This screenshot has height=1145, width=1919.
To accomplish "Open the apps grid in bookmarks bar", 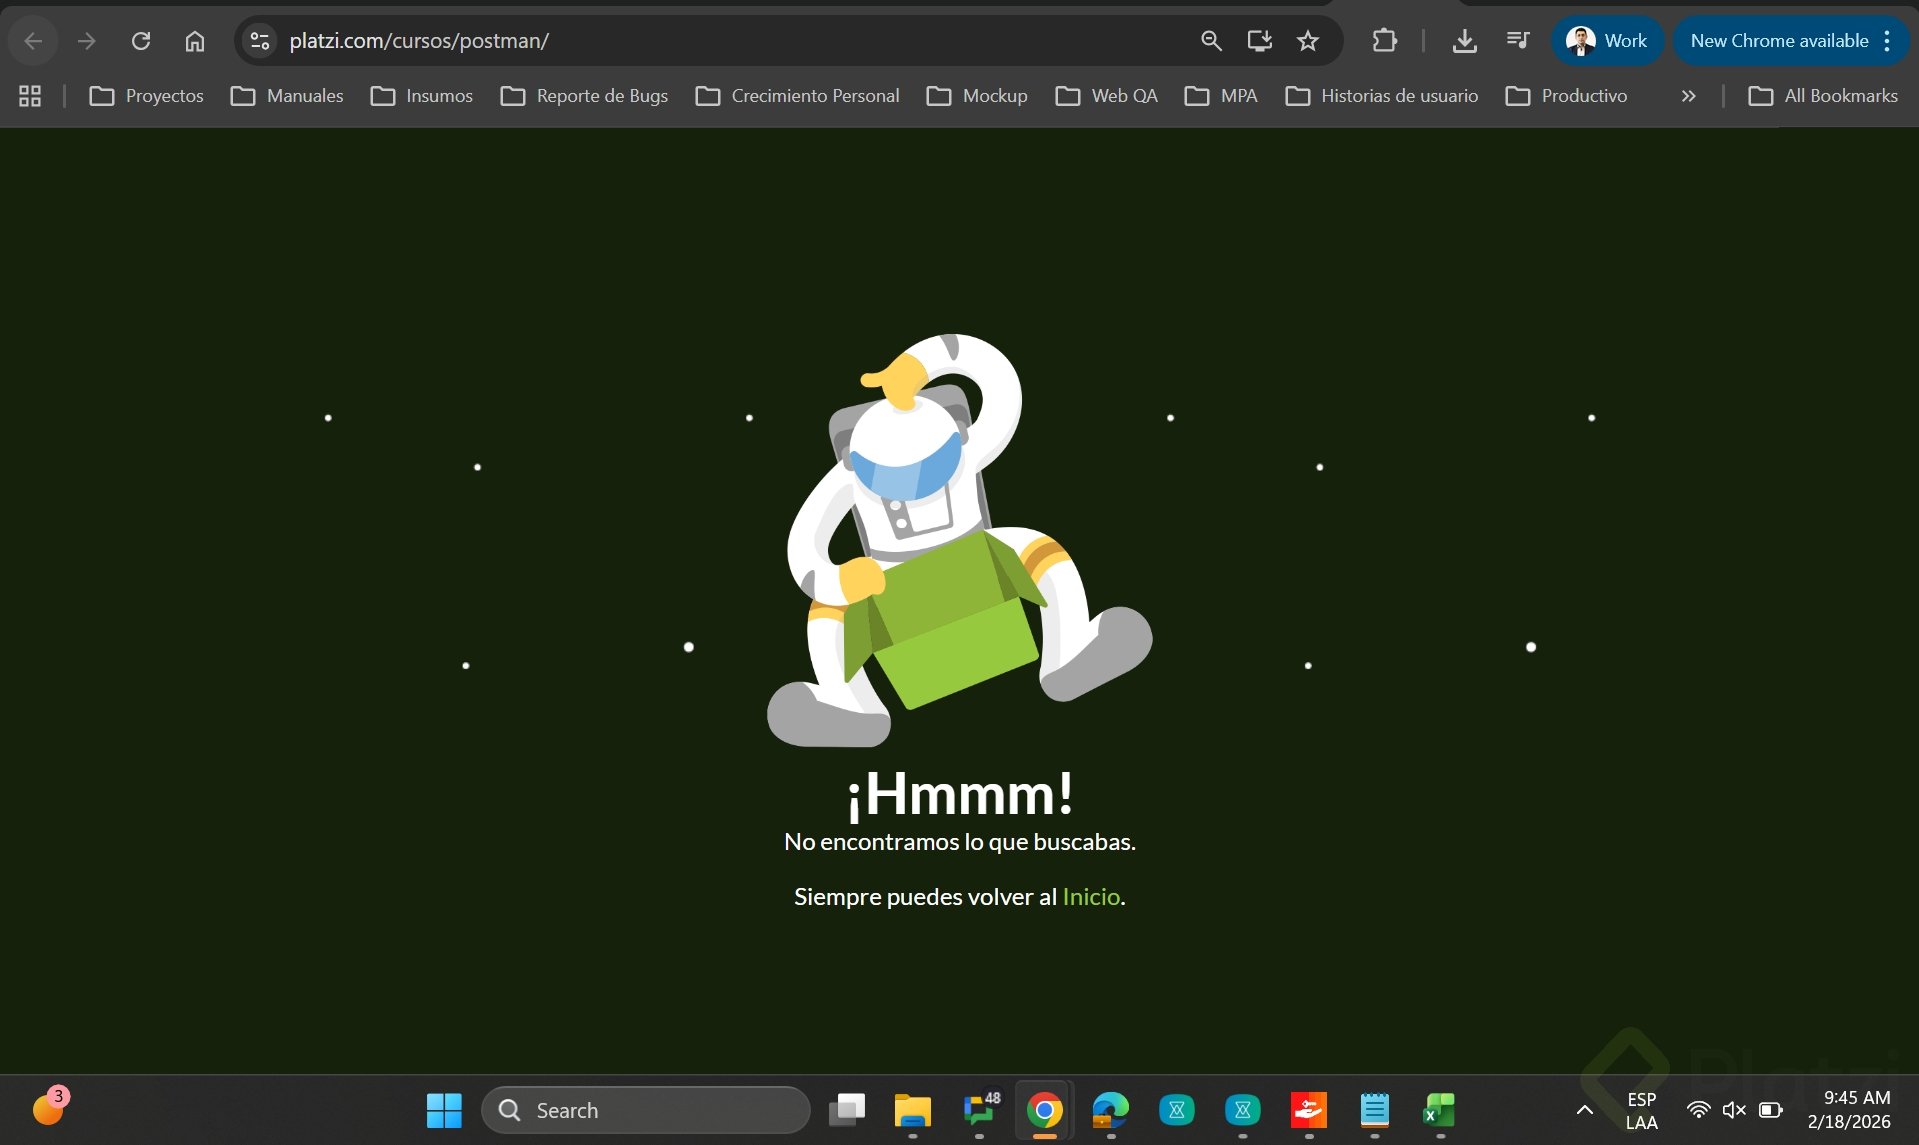I will [x=30, y=96].
